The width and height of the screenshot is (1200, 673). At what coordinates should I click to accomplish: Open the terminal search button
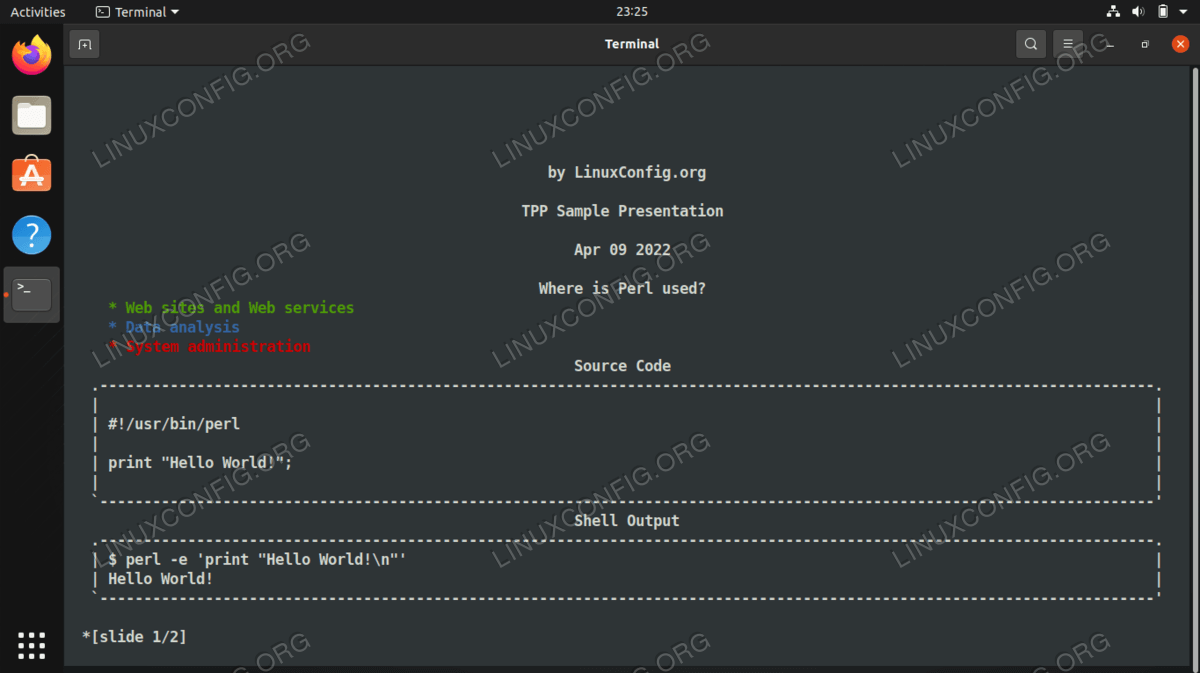pyautogui.click(x=1031, y=44)
